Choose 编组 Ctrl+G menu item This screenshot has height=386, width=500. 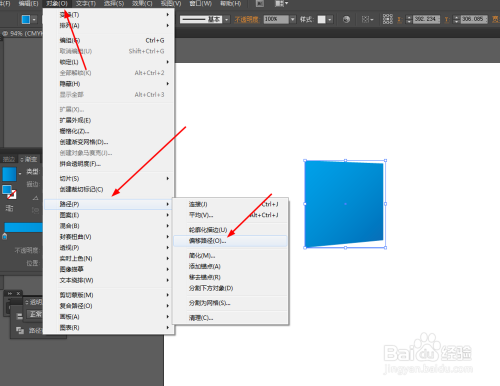109,40
